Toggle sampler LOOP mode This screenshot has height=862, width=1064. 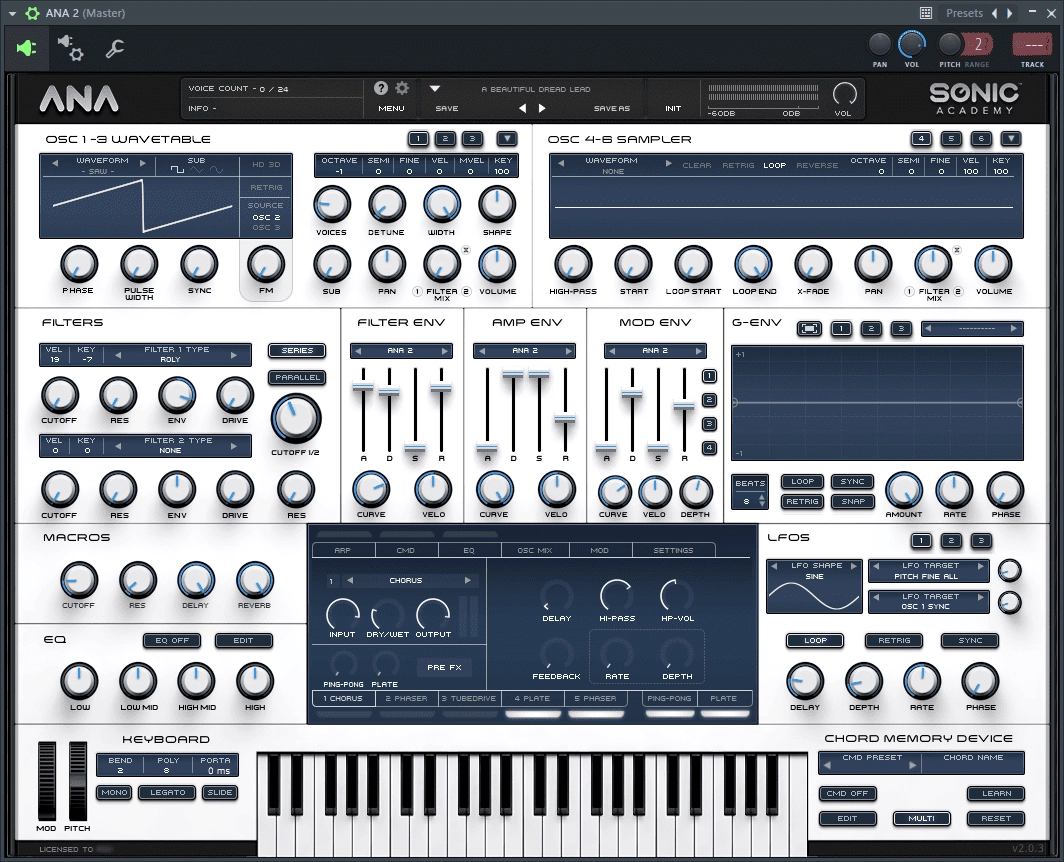(x=774, y=165)
